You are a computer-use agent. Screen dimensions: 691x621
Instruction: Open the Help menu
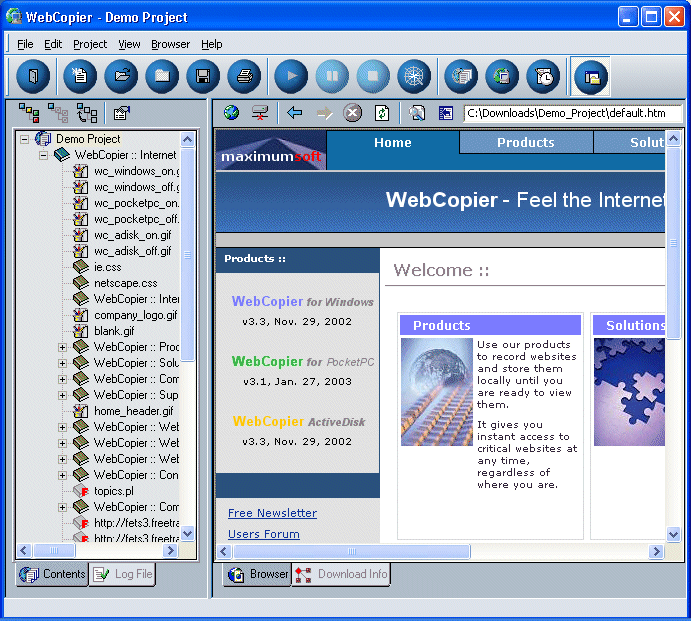tap(212, 44)
